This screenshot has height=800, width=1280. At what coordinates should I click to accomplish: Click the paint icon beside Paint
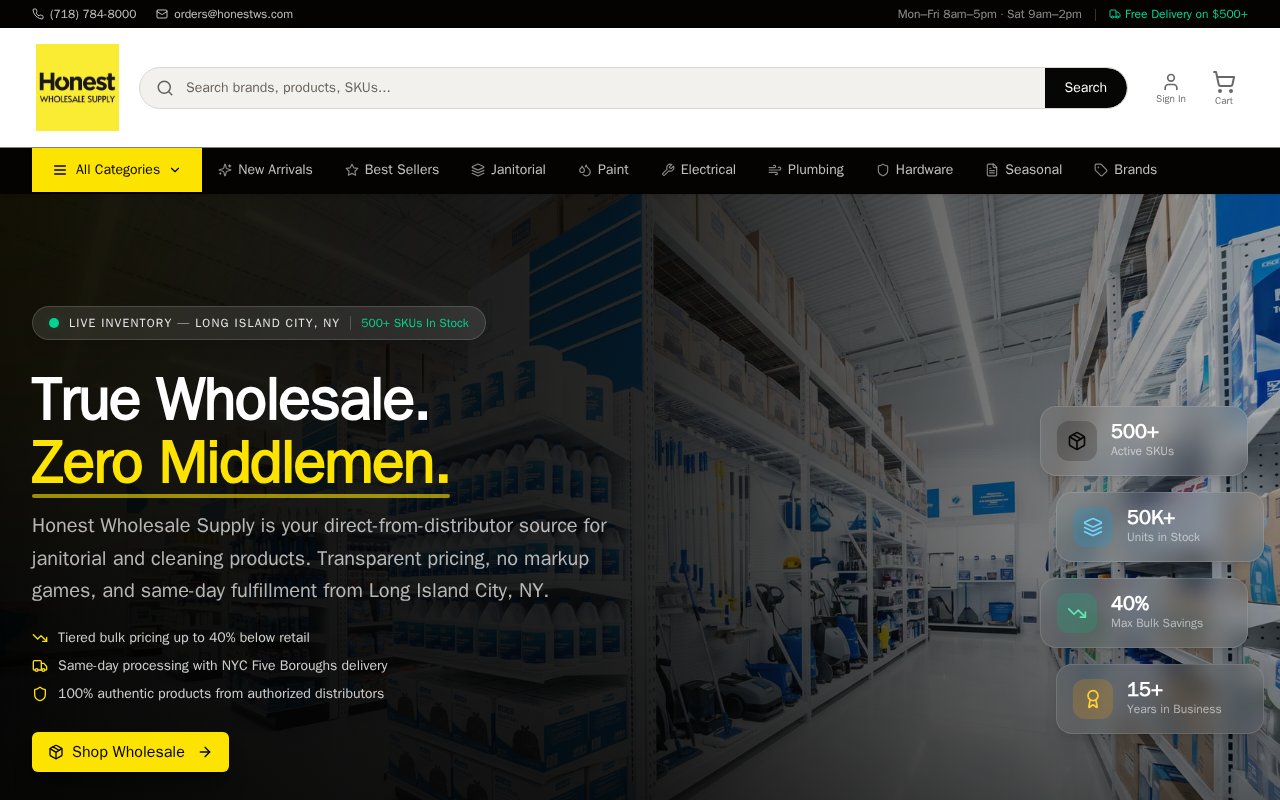tap(585, 170)
